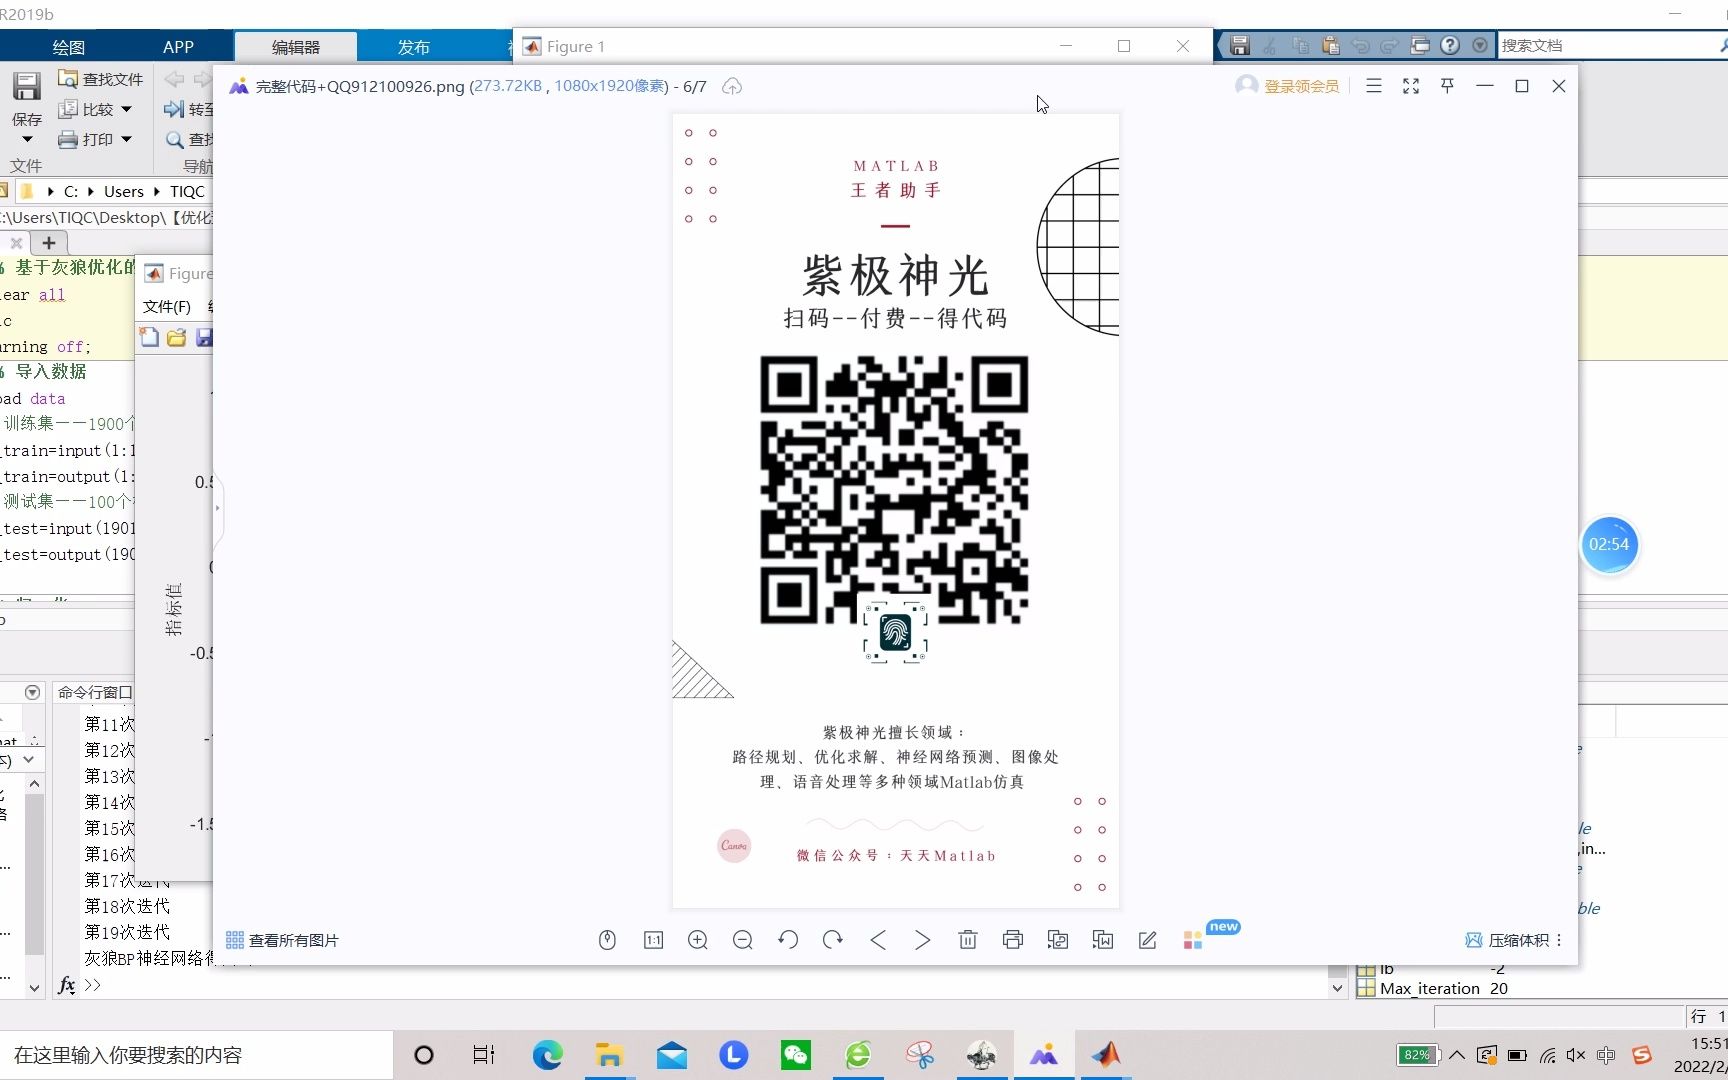Screen dimensions: 1728x1080
Task: Switch to APP ribbon tab
Action: click(178, 47)
